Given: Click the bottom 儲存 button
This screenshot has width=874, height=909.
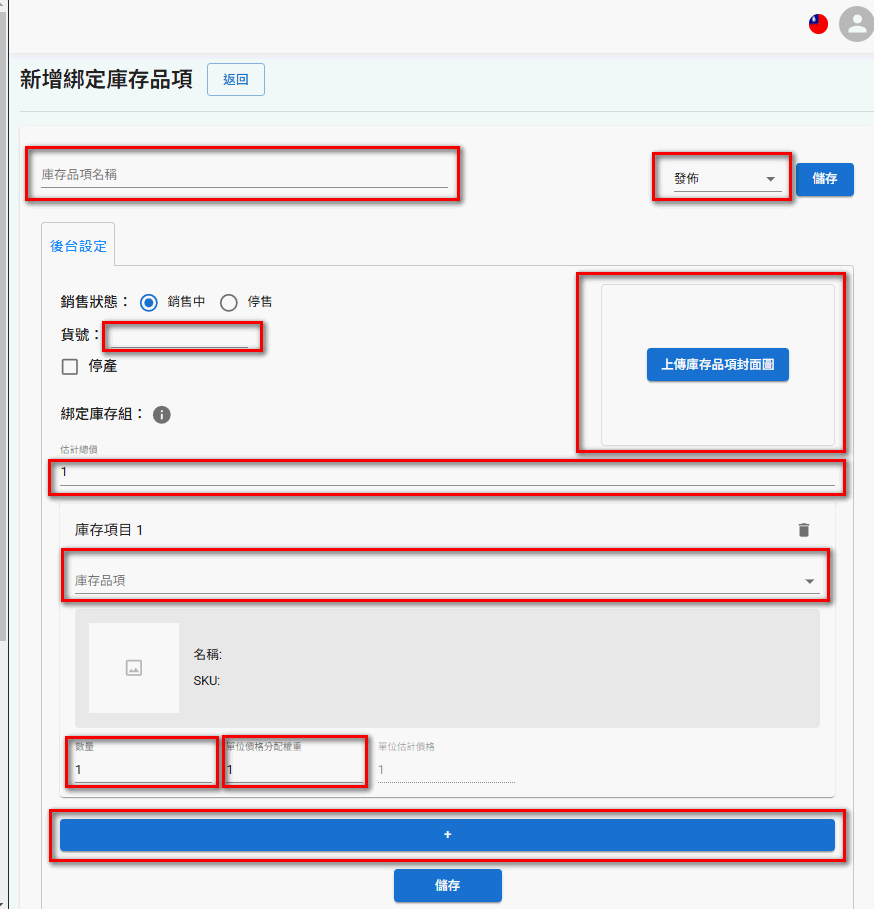Looking at the screenshot, I should (447, 885).
